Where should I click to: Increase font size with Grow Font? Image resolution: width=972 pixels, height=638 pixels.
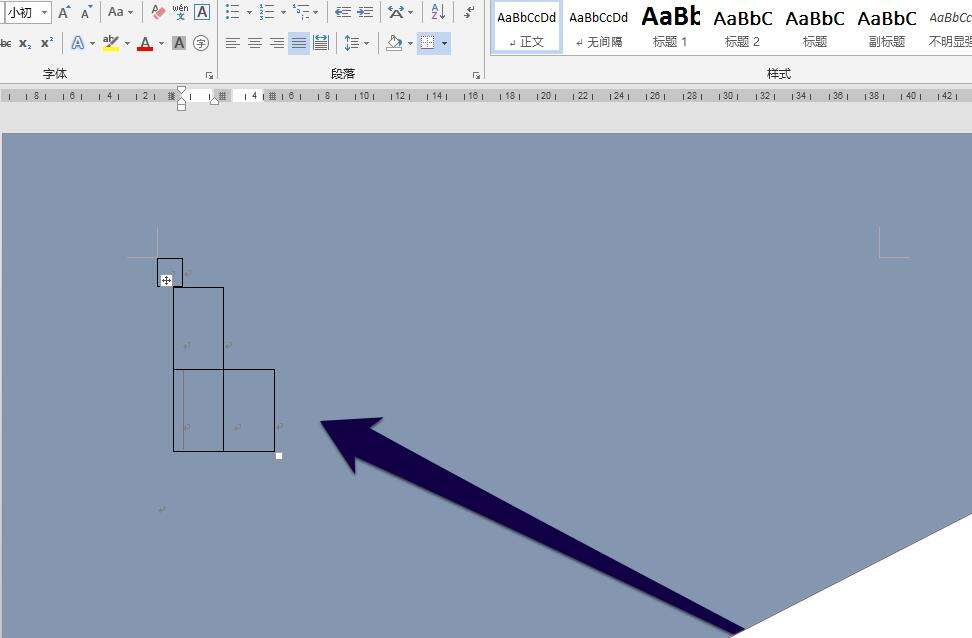click(64, 12)
